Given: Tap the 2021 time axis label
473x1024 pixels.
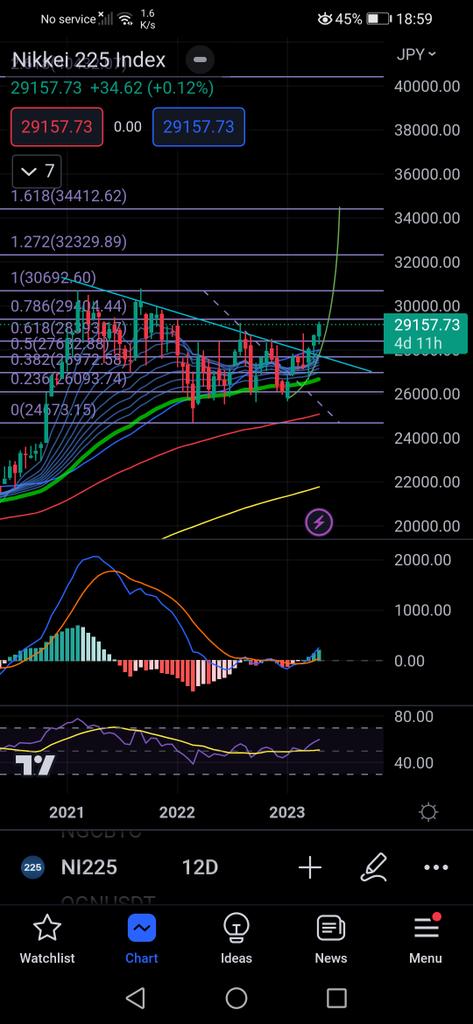Looking at the screenshot, I should [x=67, y=812].
